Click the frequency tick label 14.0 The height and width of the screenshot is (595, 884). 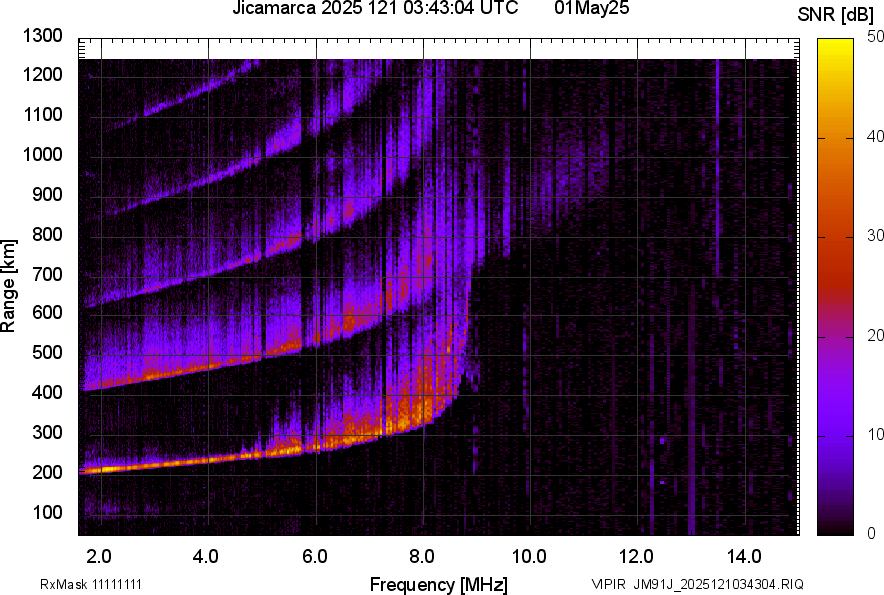pos(744,557)
